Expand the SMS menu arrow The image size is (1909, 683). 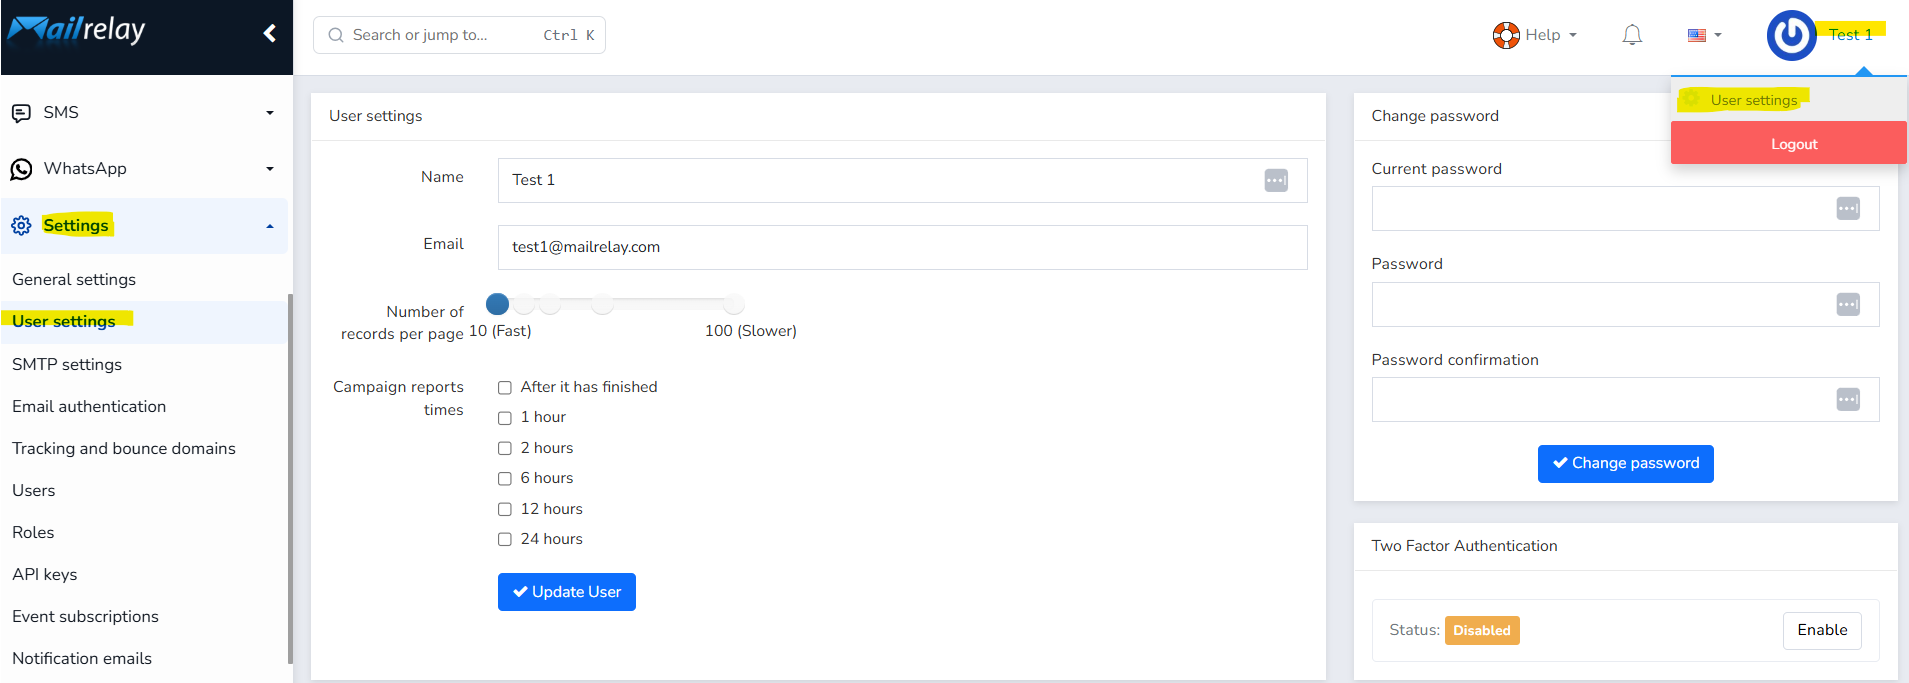click(x=270, y=113)
